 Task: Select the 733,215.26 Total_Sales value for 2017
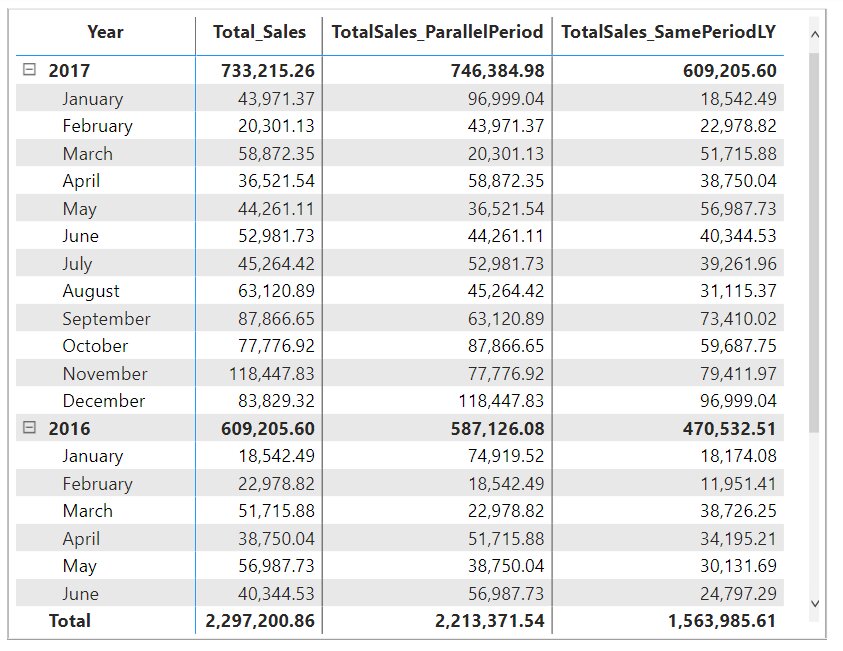pyautogui.click(x=267, y=71)
